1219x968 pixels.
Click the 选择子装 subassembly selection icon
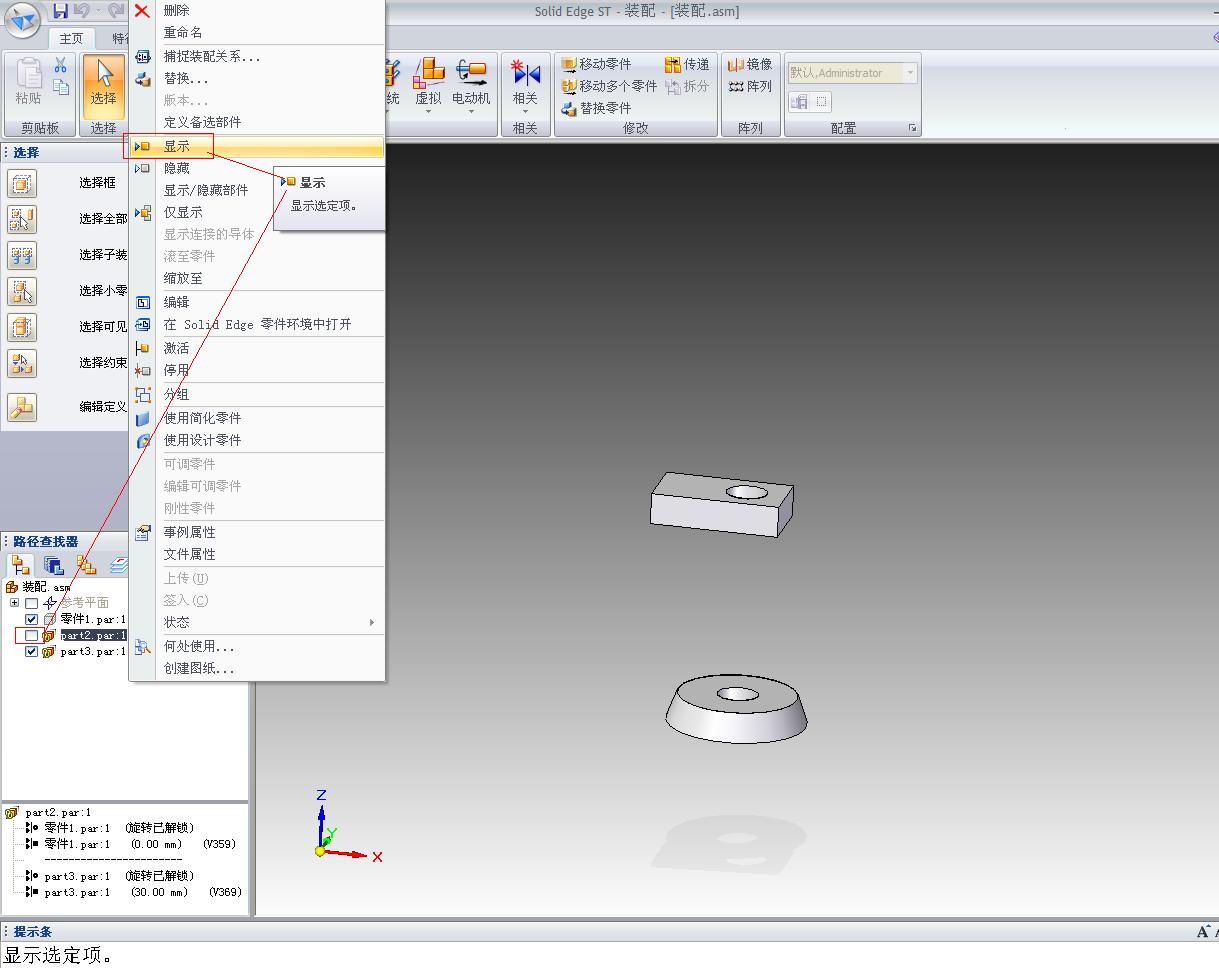click(x=21, y=255)
